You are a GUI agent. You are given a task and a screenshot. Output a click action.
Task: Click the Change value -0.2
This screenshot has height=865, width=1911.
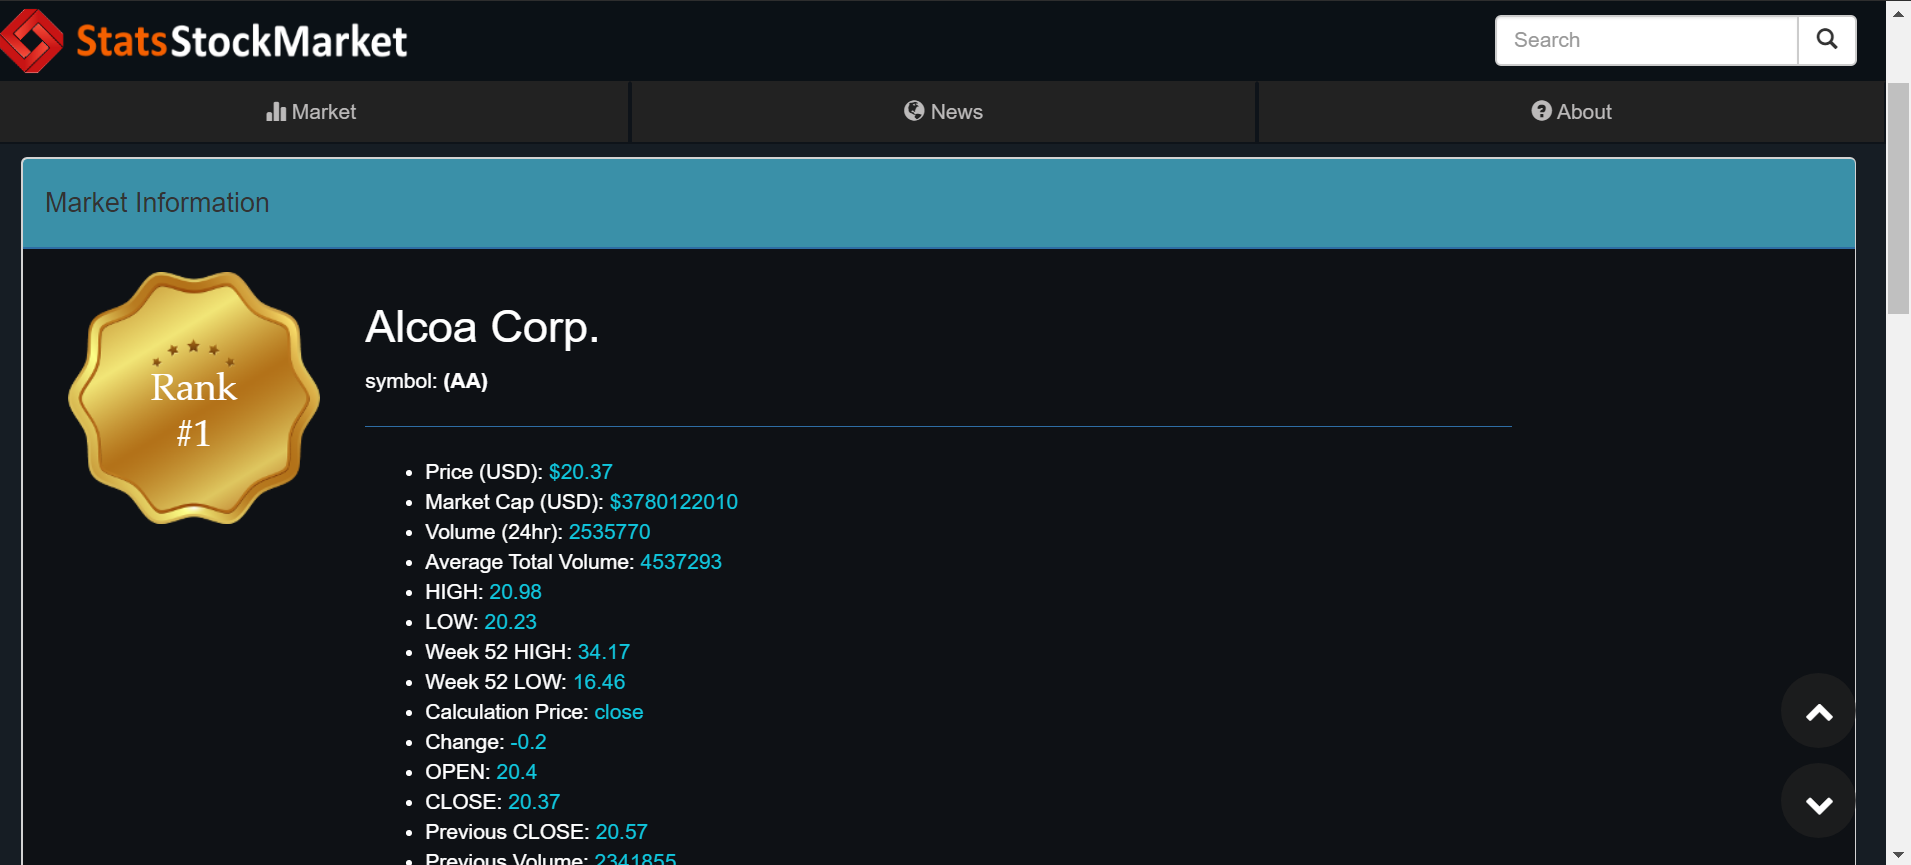528,742
